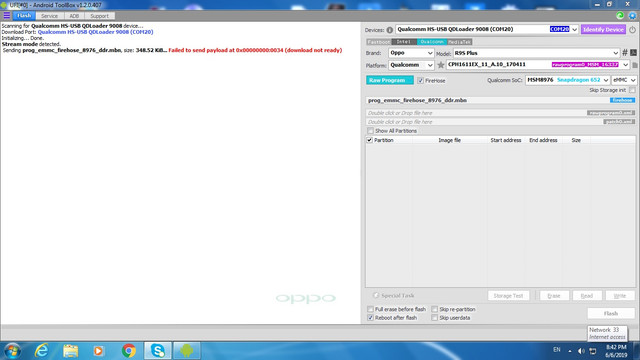Click the Size column header
This screenshot has height=360, width=640.
[x=576, y=140]
